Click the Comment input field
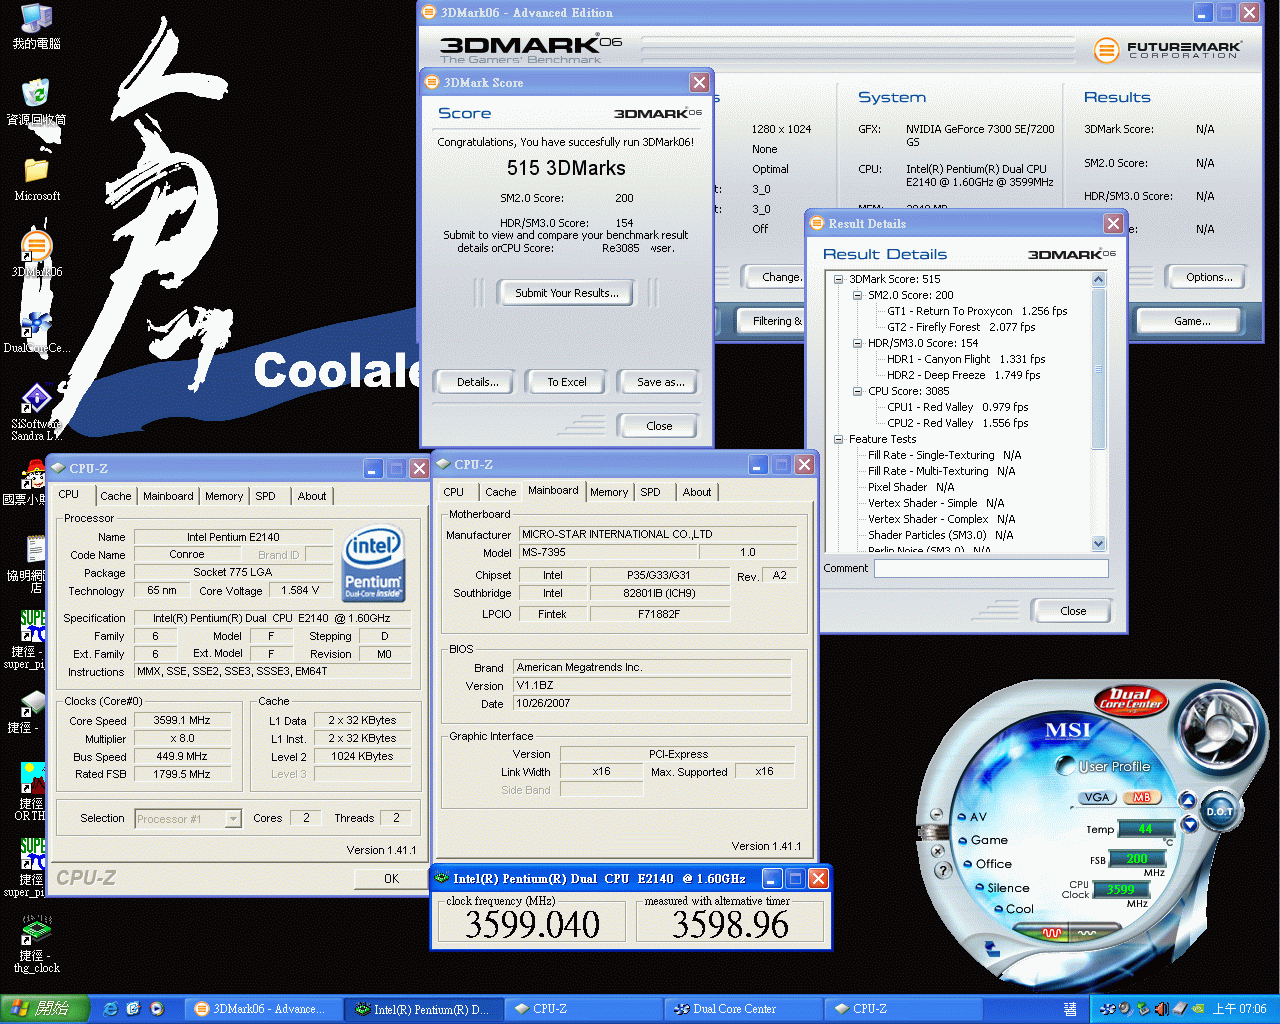This screenshot has height=1024, width=1280. coord(991,568)
